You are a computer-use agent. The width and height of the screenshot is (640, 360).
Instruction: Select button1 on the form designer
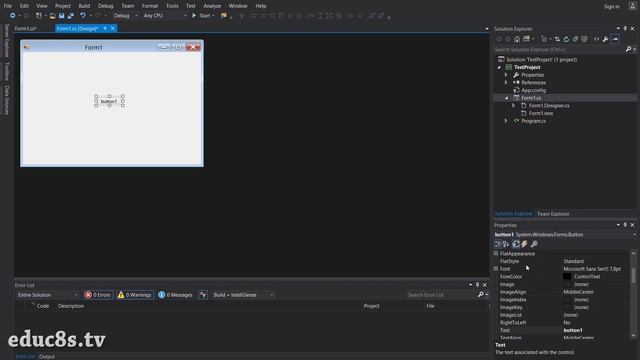(109, 101)
